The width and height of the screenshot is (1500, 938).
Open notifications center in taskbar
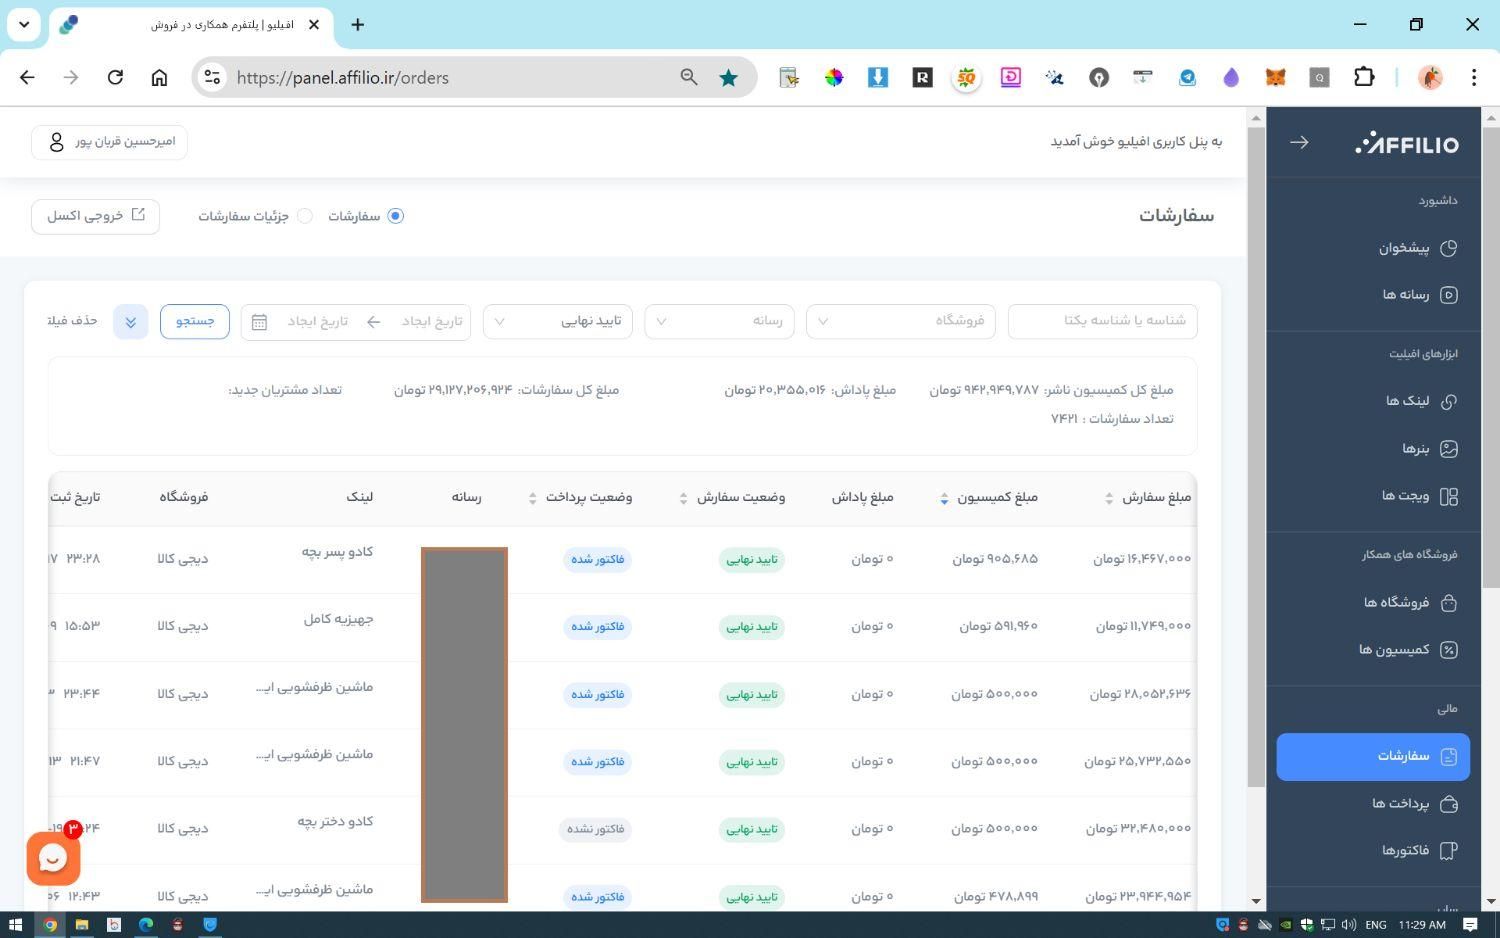(x=1470, y=925)
